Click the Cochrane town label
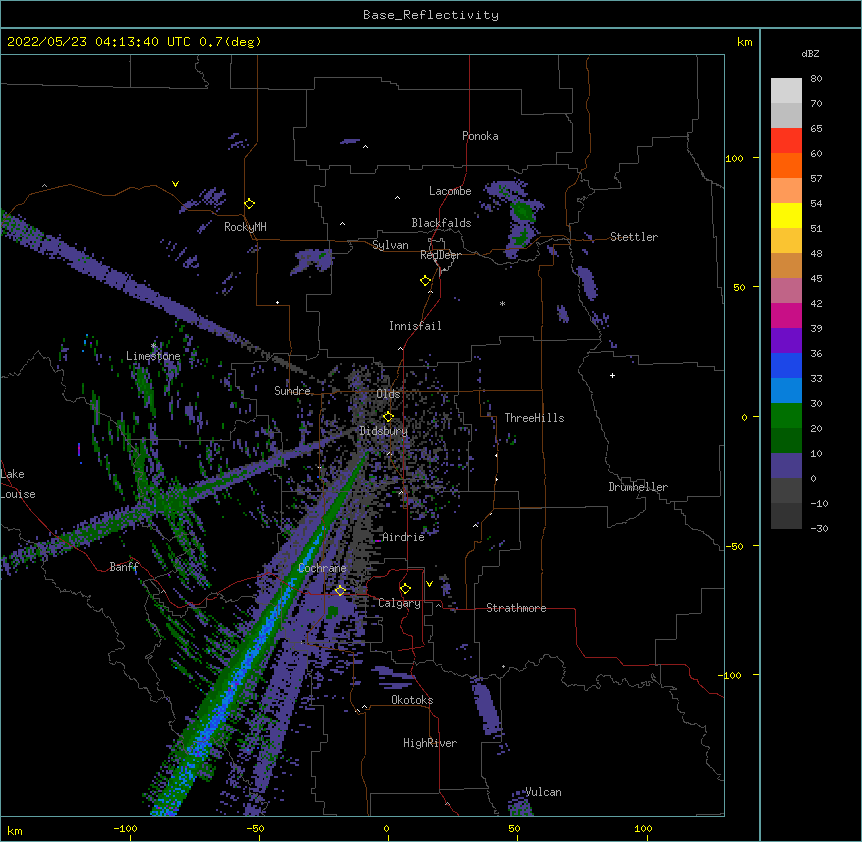 (x=322, y=568)
